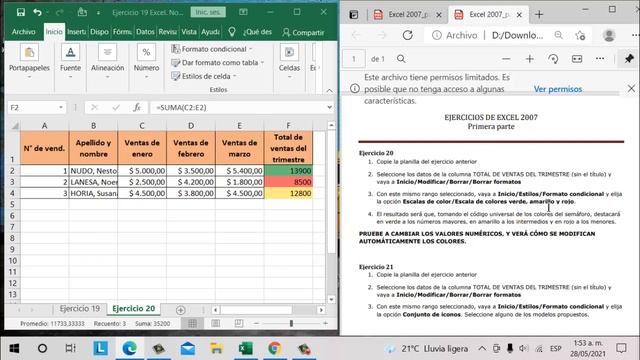Click the Edge zoom magnifier icon in address bar

(x=558, y=36)
